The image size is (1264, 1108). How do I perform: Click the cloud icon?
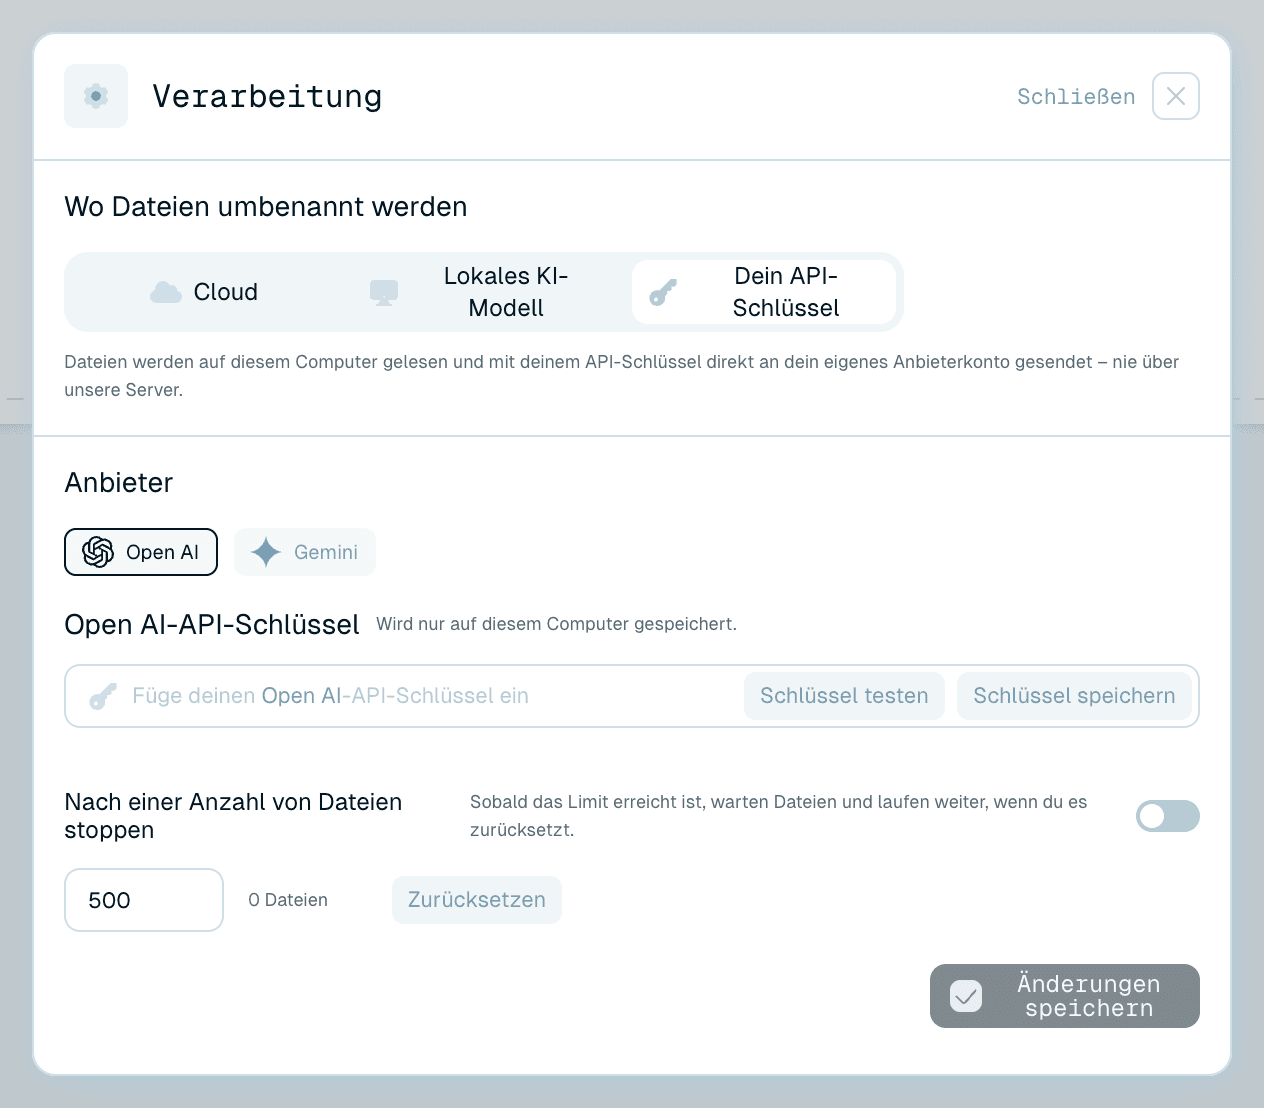(x=166, y=292)
